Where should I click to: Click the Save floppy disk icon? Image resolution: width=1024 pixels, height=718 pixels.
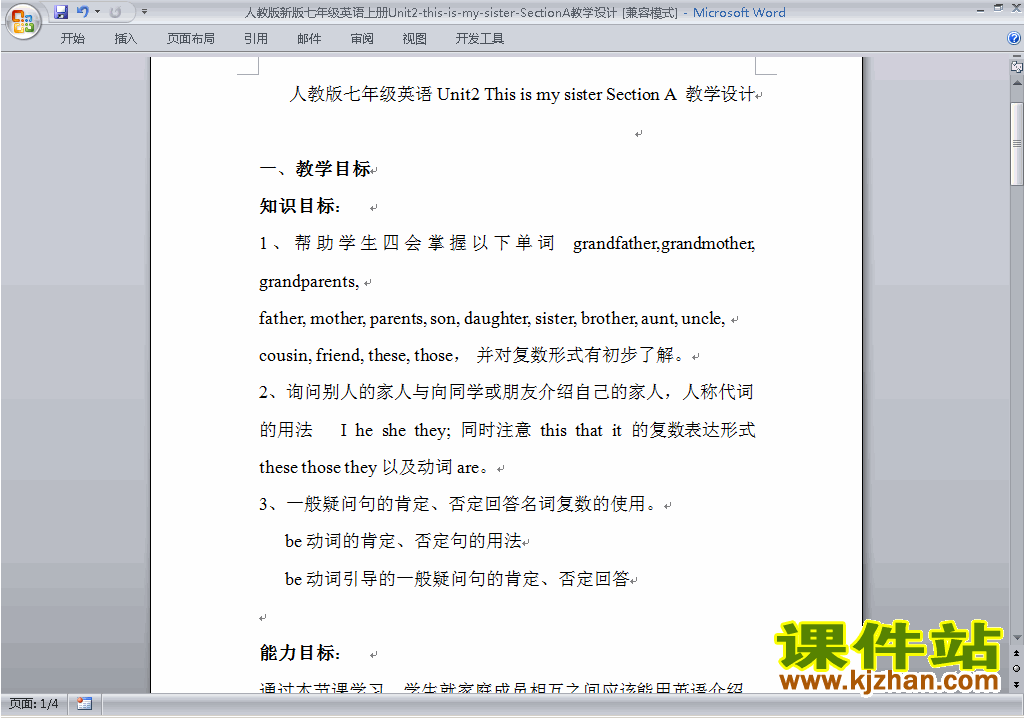61,12
